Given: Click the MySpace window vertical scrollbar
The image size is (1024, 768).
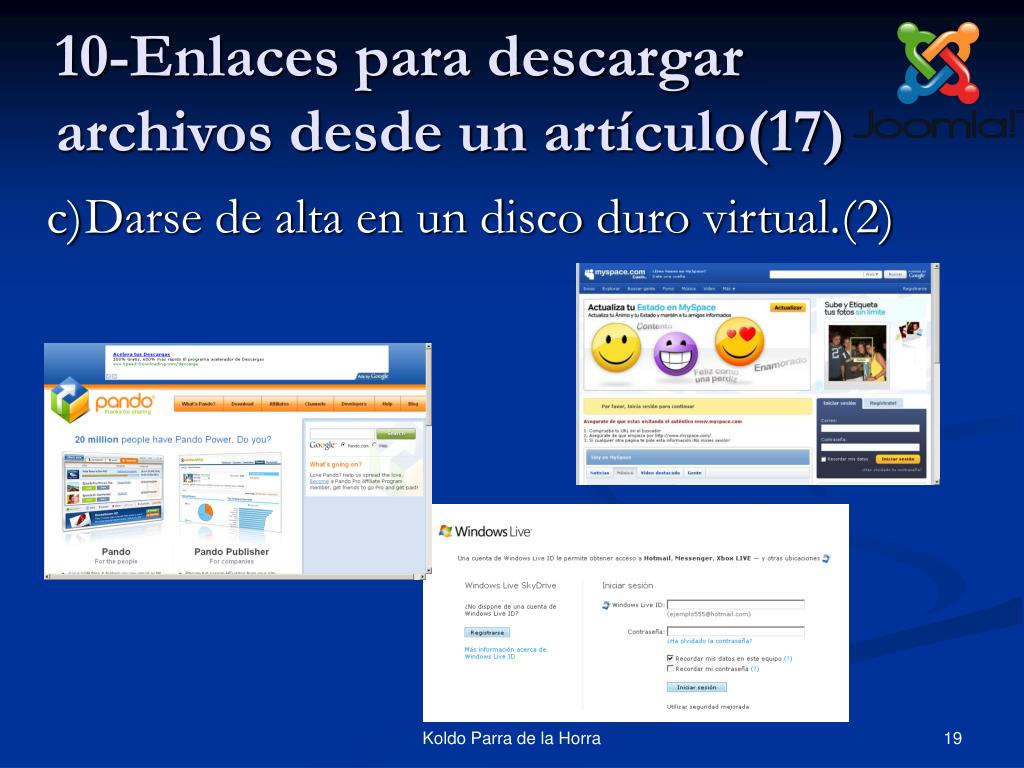Looking at the screenshot, I should coord(936,374).
